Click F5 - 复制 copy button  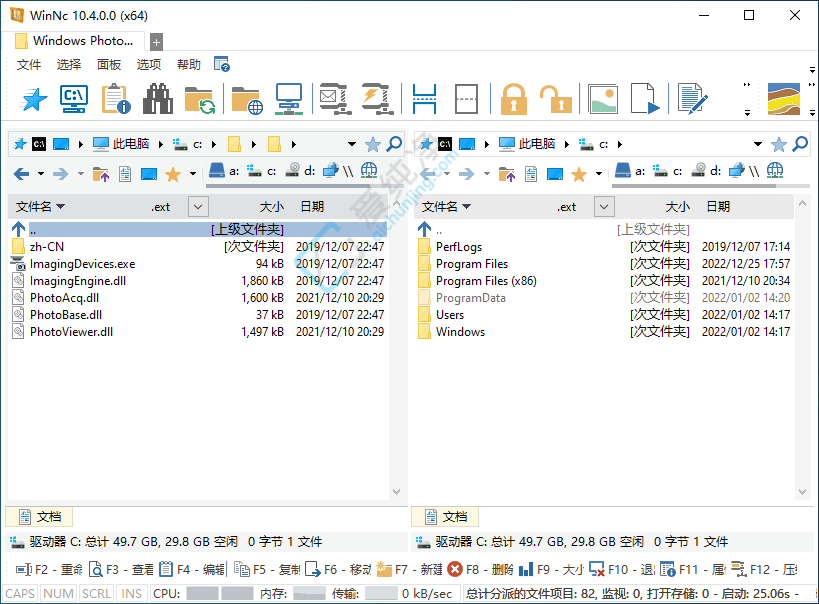coord(267,569)
